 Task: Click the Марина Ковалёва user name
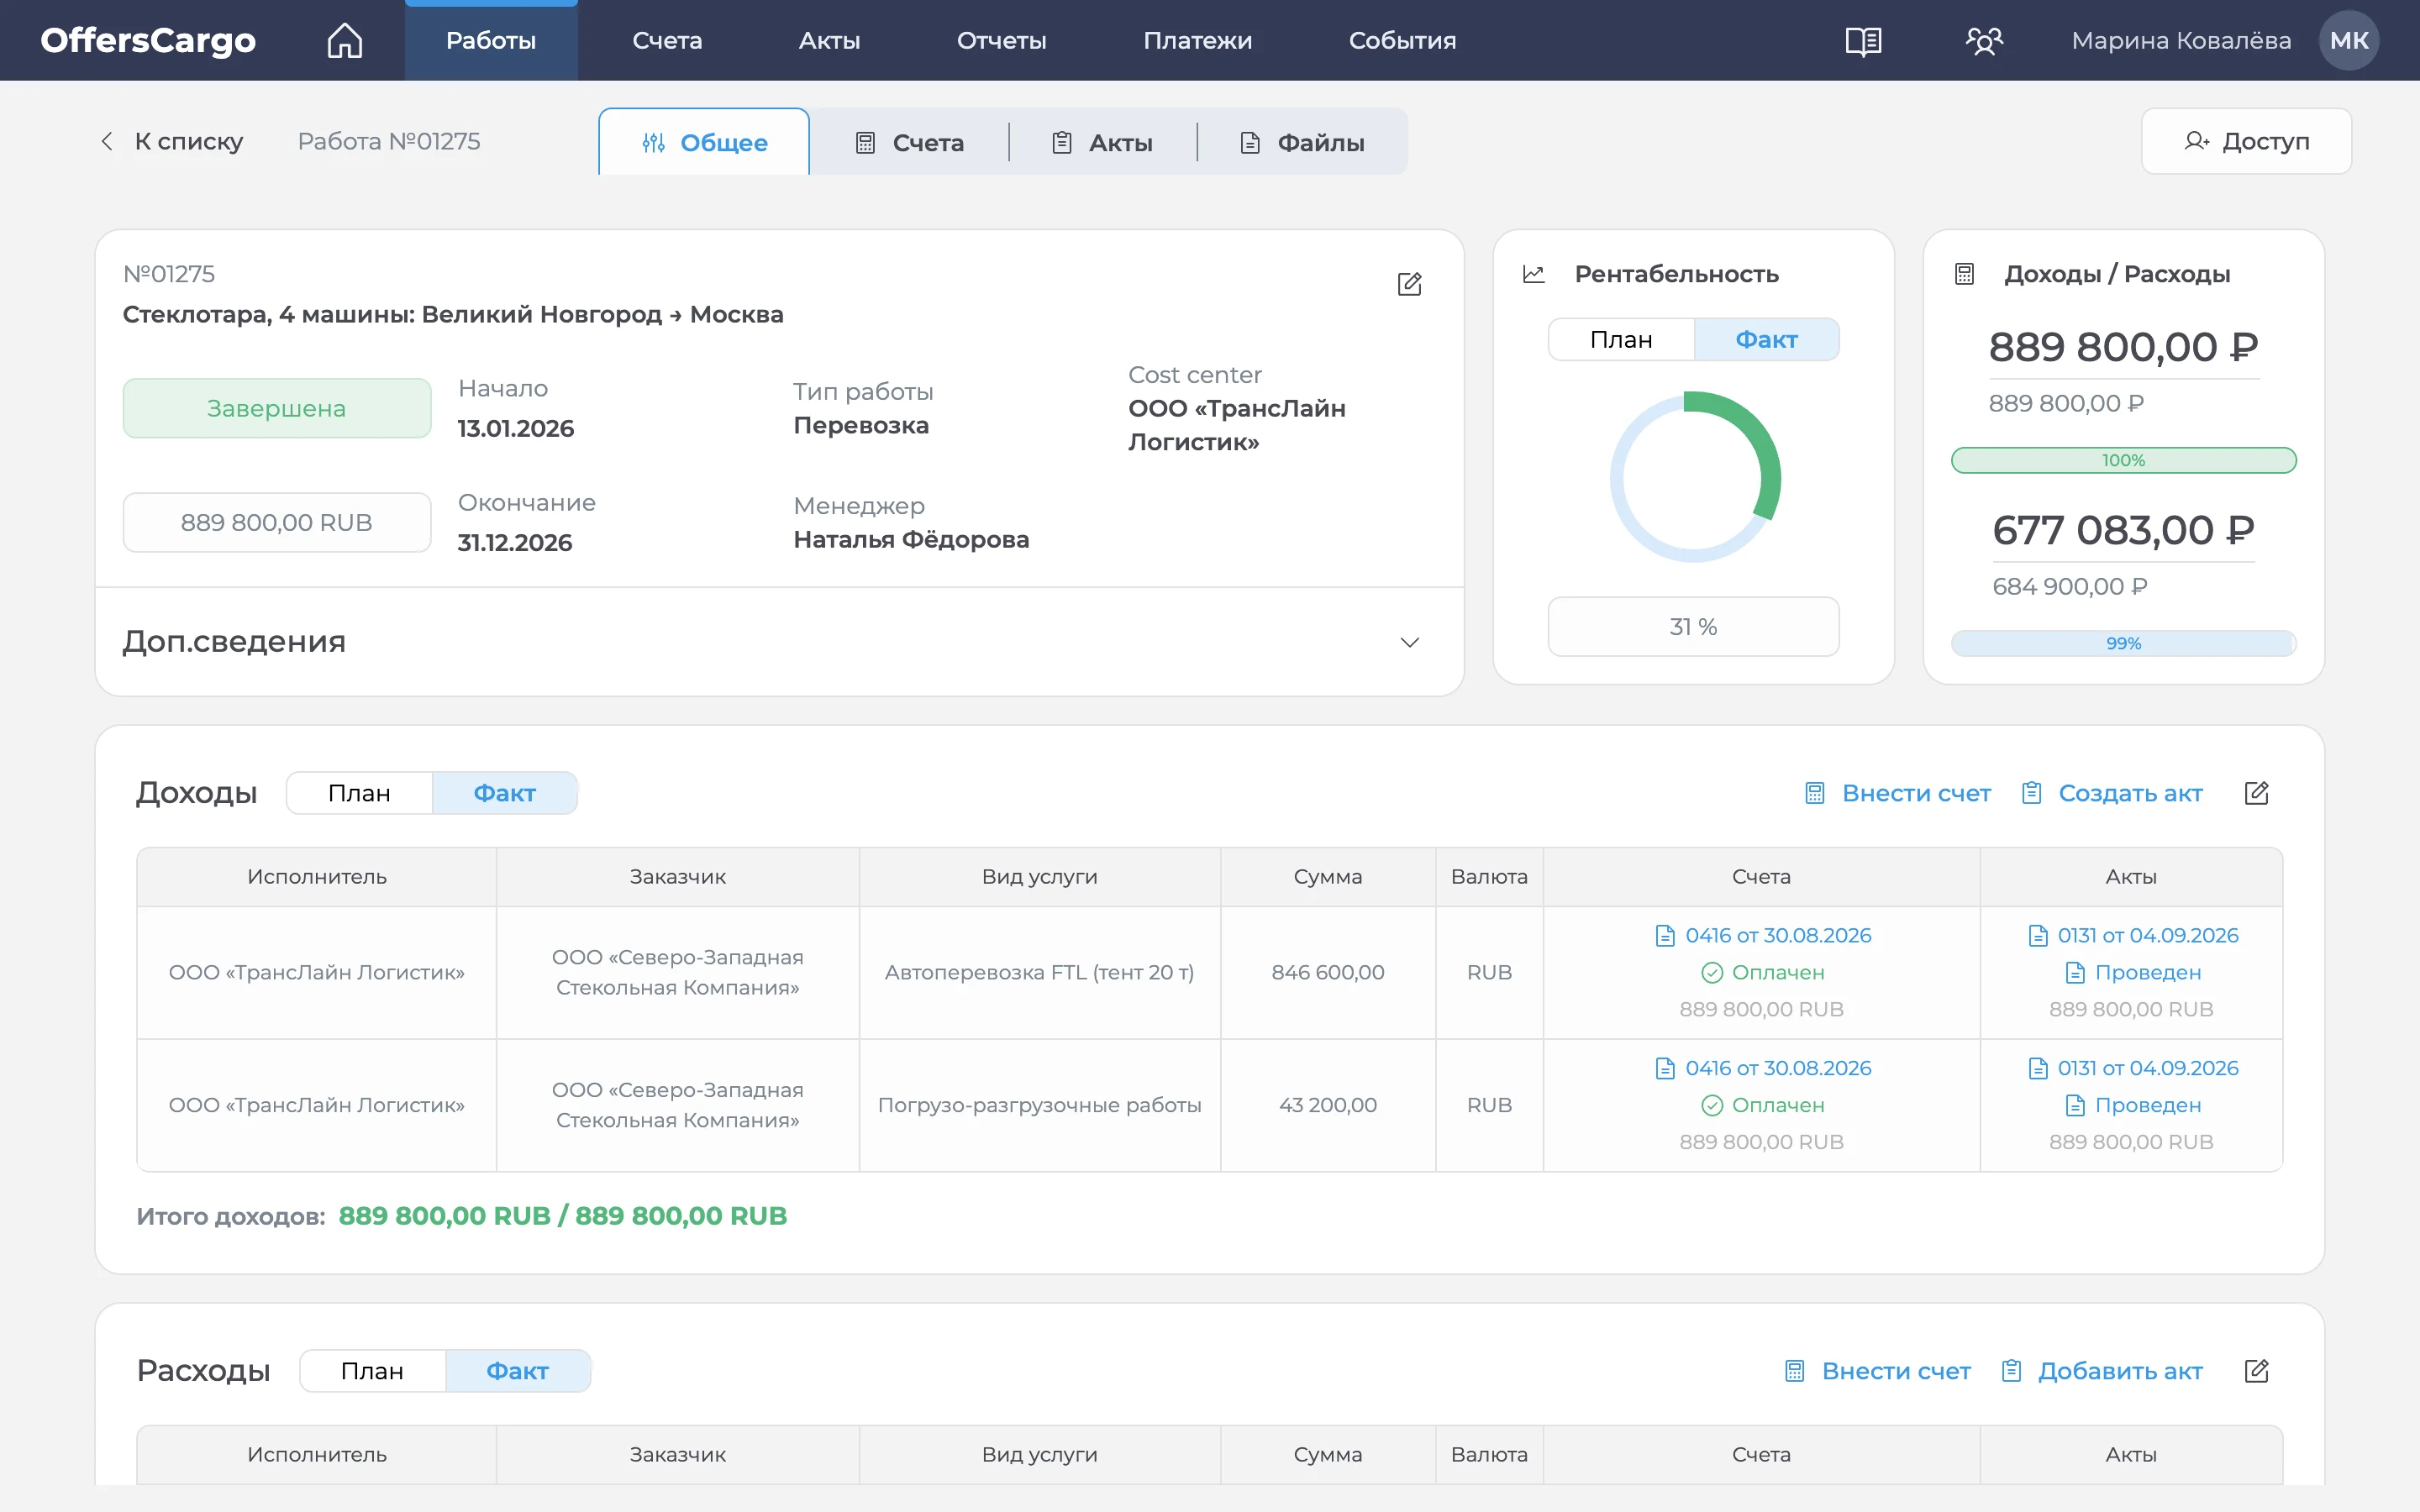pos(2181,41)
